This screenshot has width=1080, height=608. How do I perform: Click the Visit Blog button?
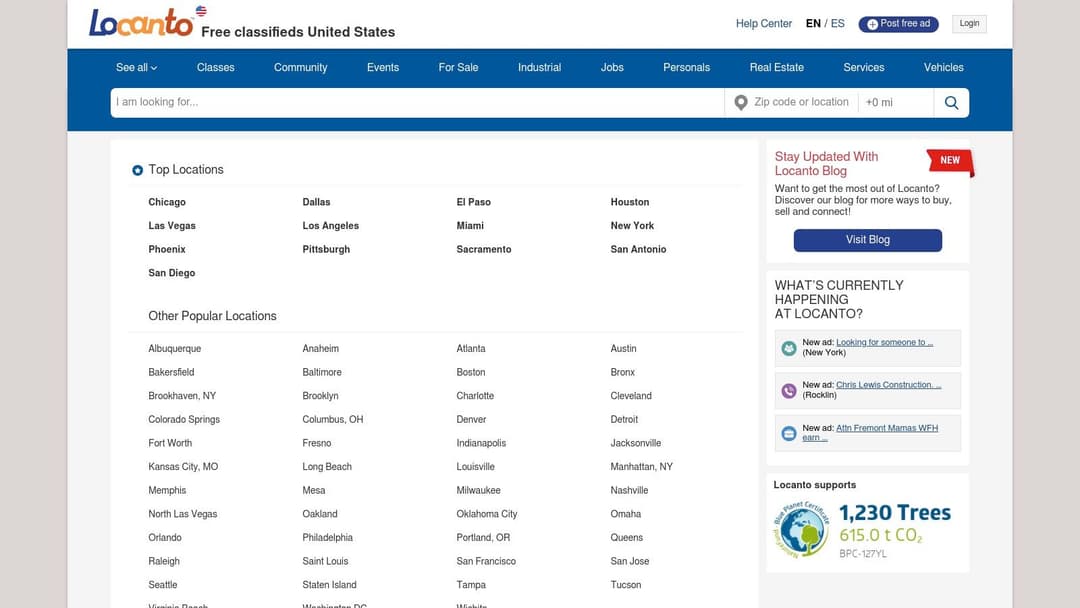tap(867, 240)
